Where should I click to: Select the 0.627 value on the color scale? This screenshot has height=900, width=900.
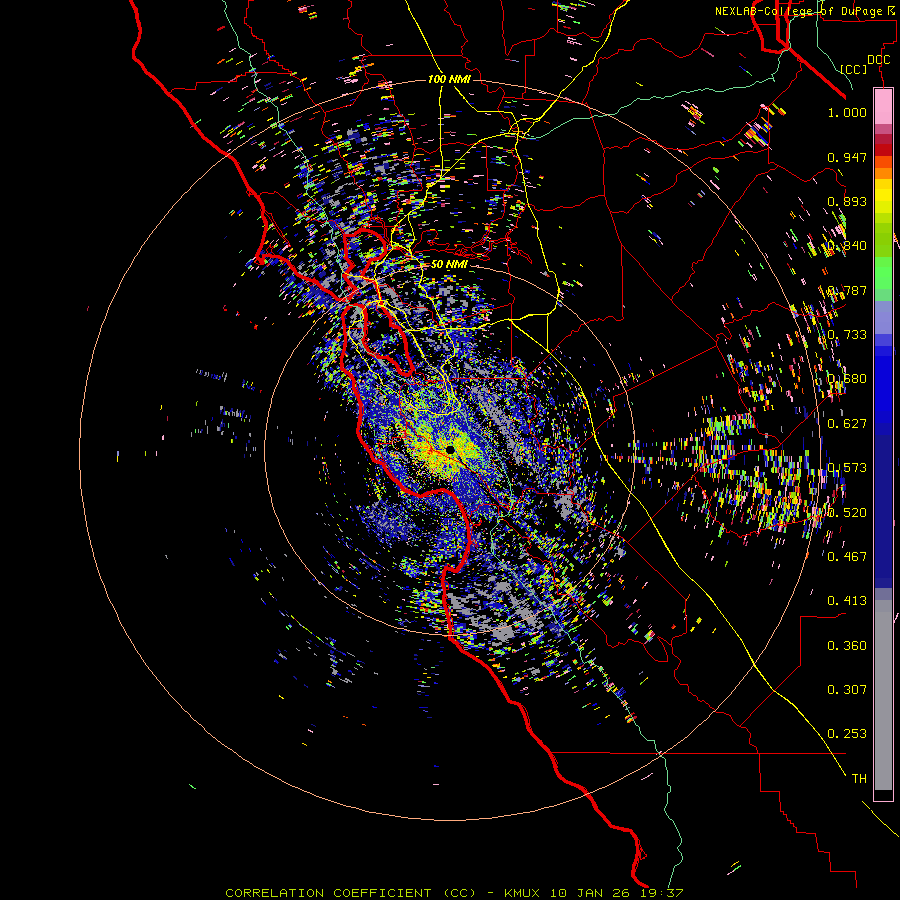tap(847, 424)
